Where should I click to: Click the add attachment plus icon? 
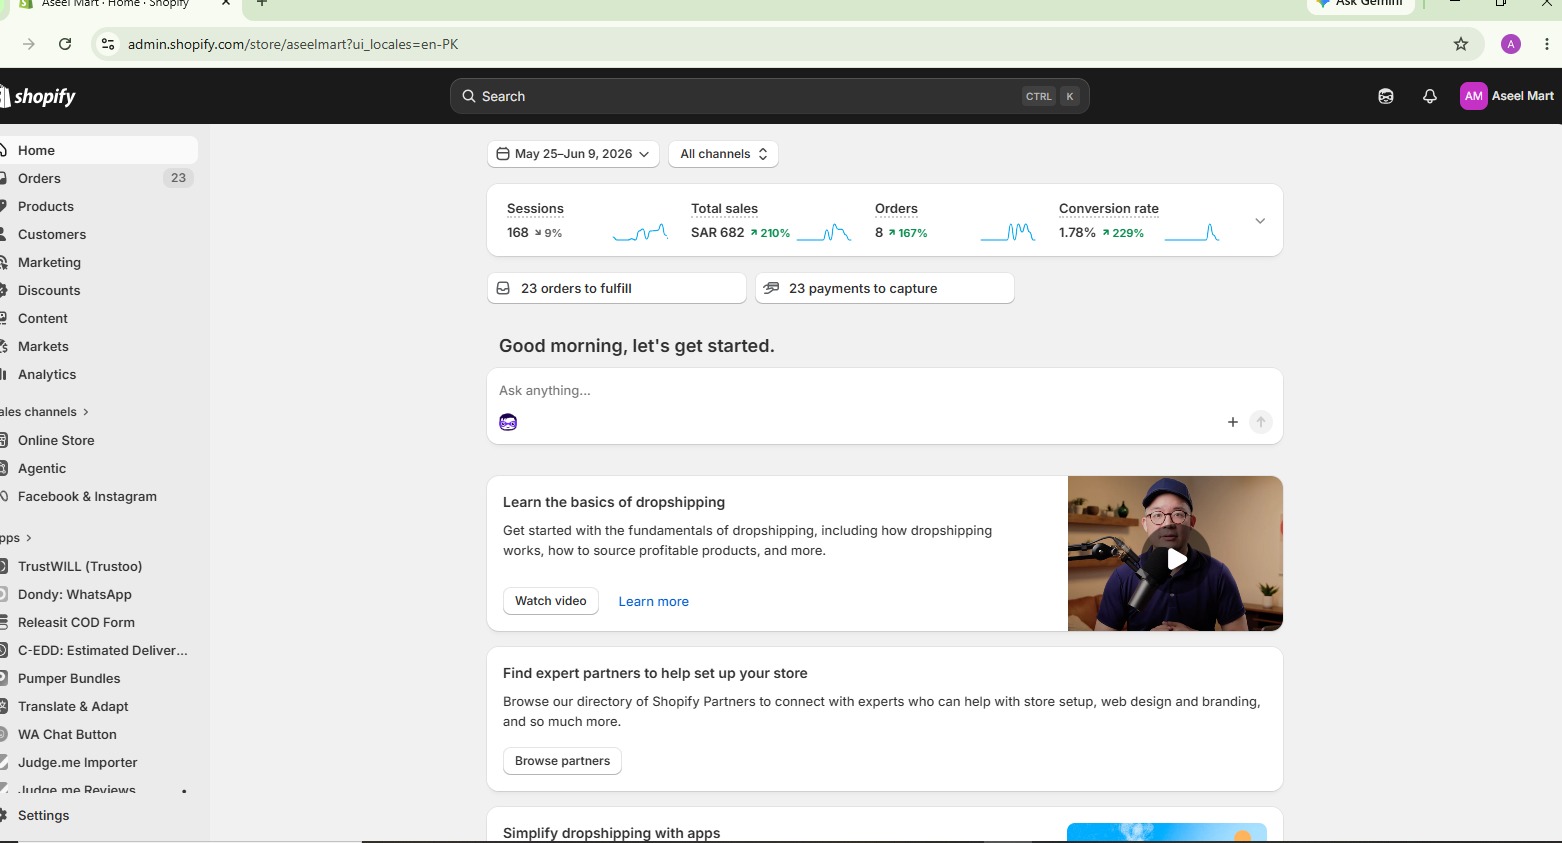point(1233,422)
